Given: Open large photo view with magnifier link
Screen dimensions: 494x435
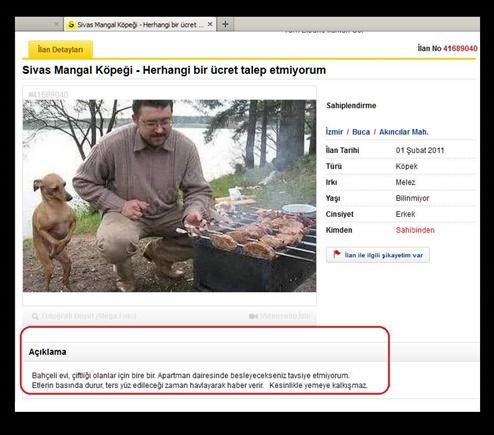Looking at the screenshot, I should (x=84, y=316).
